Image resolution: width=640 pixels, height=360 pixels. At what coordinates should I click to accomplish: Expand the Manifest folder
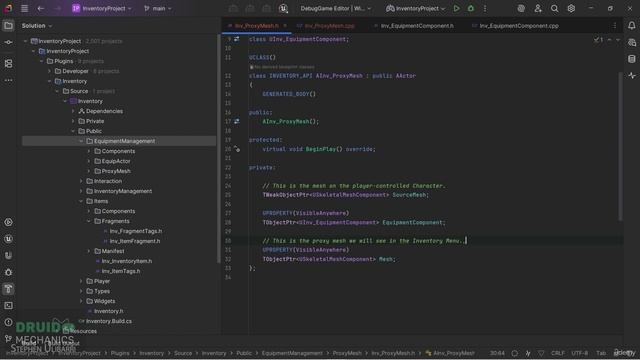coord(89,251)
